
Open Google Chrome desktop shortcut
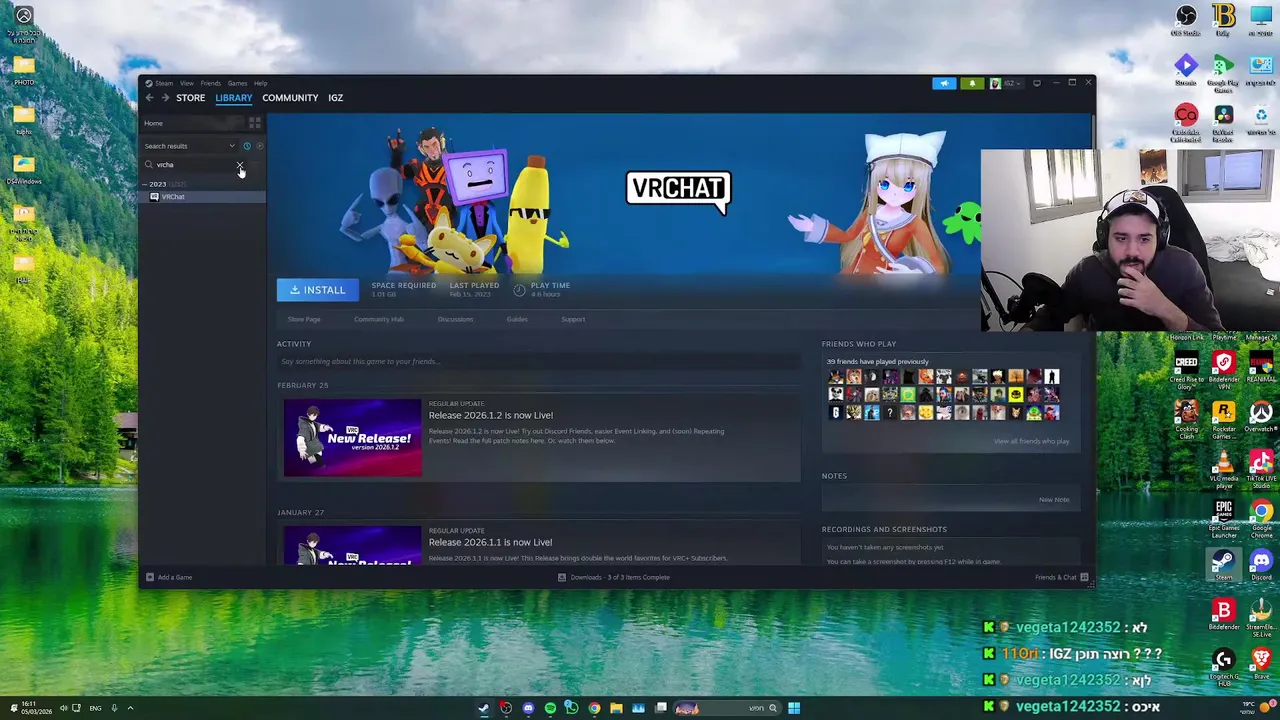point(1261,517)
